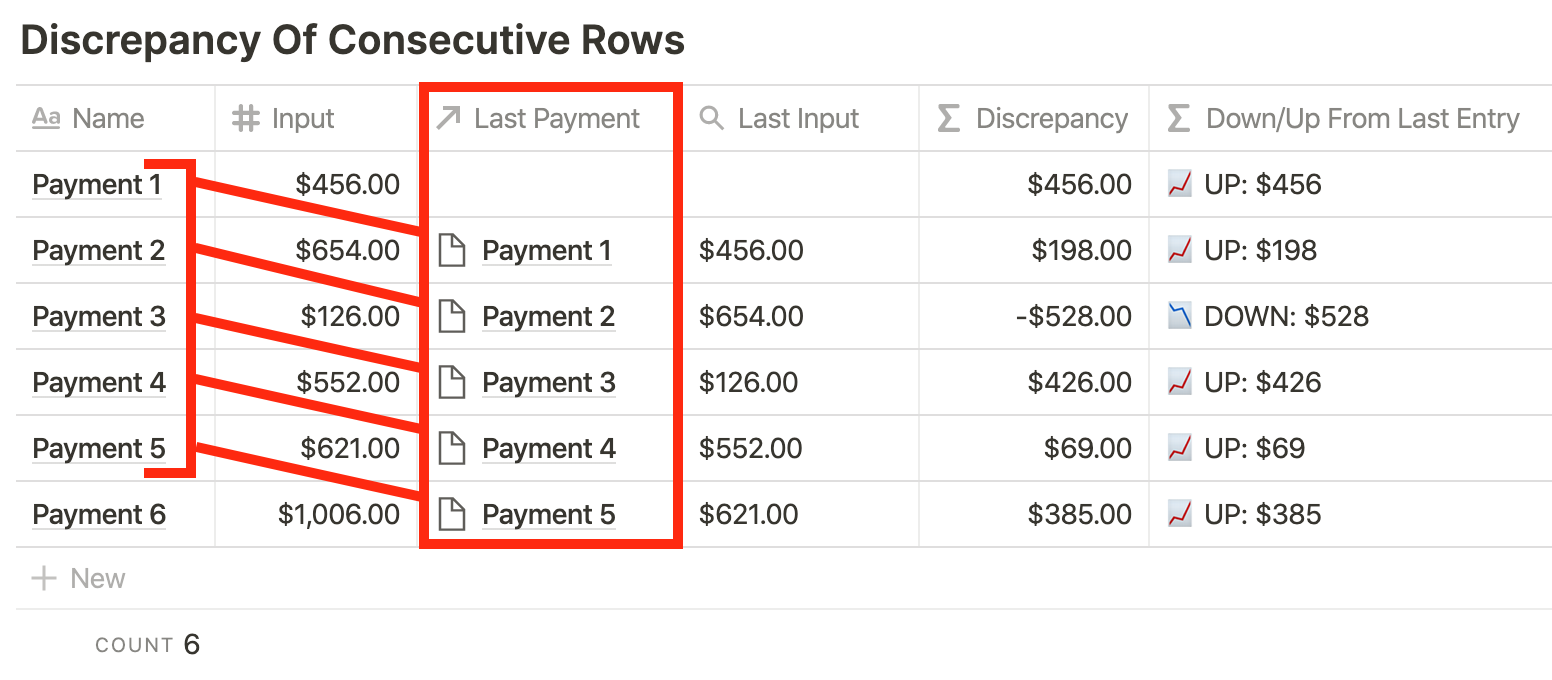1552x680 pixels.
Task: Open the related Payment 5 link in Last Payment
Action: coord(548,514)
